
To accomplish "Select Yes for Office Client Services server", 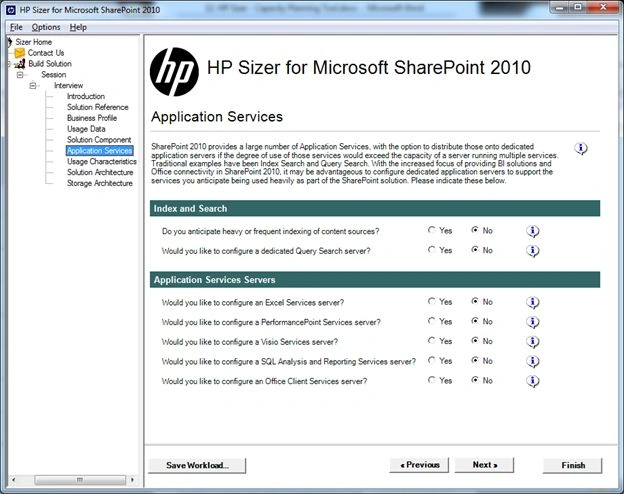I will click(x=431, y=380).
